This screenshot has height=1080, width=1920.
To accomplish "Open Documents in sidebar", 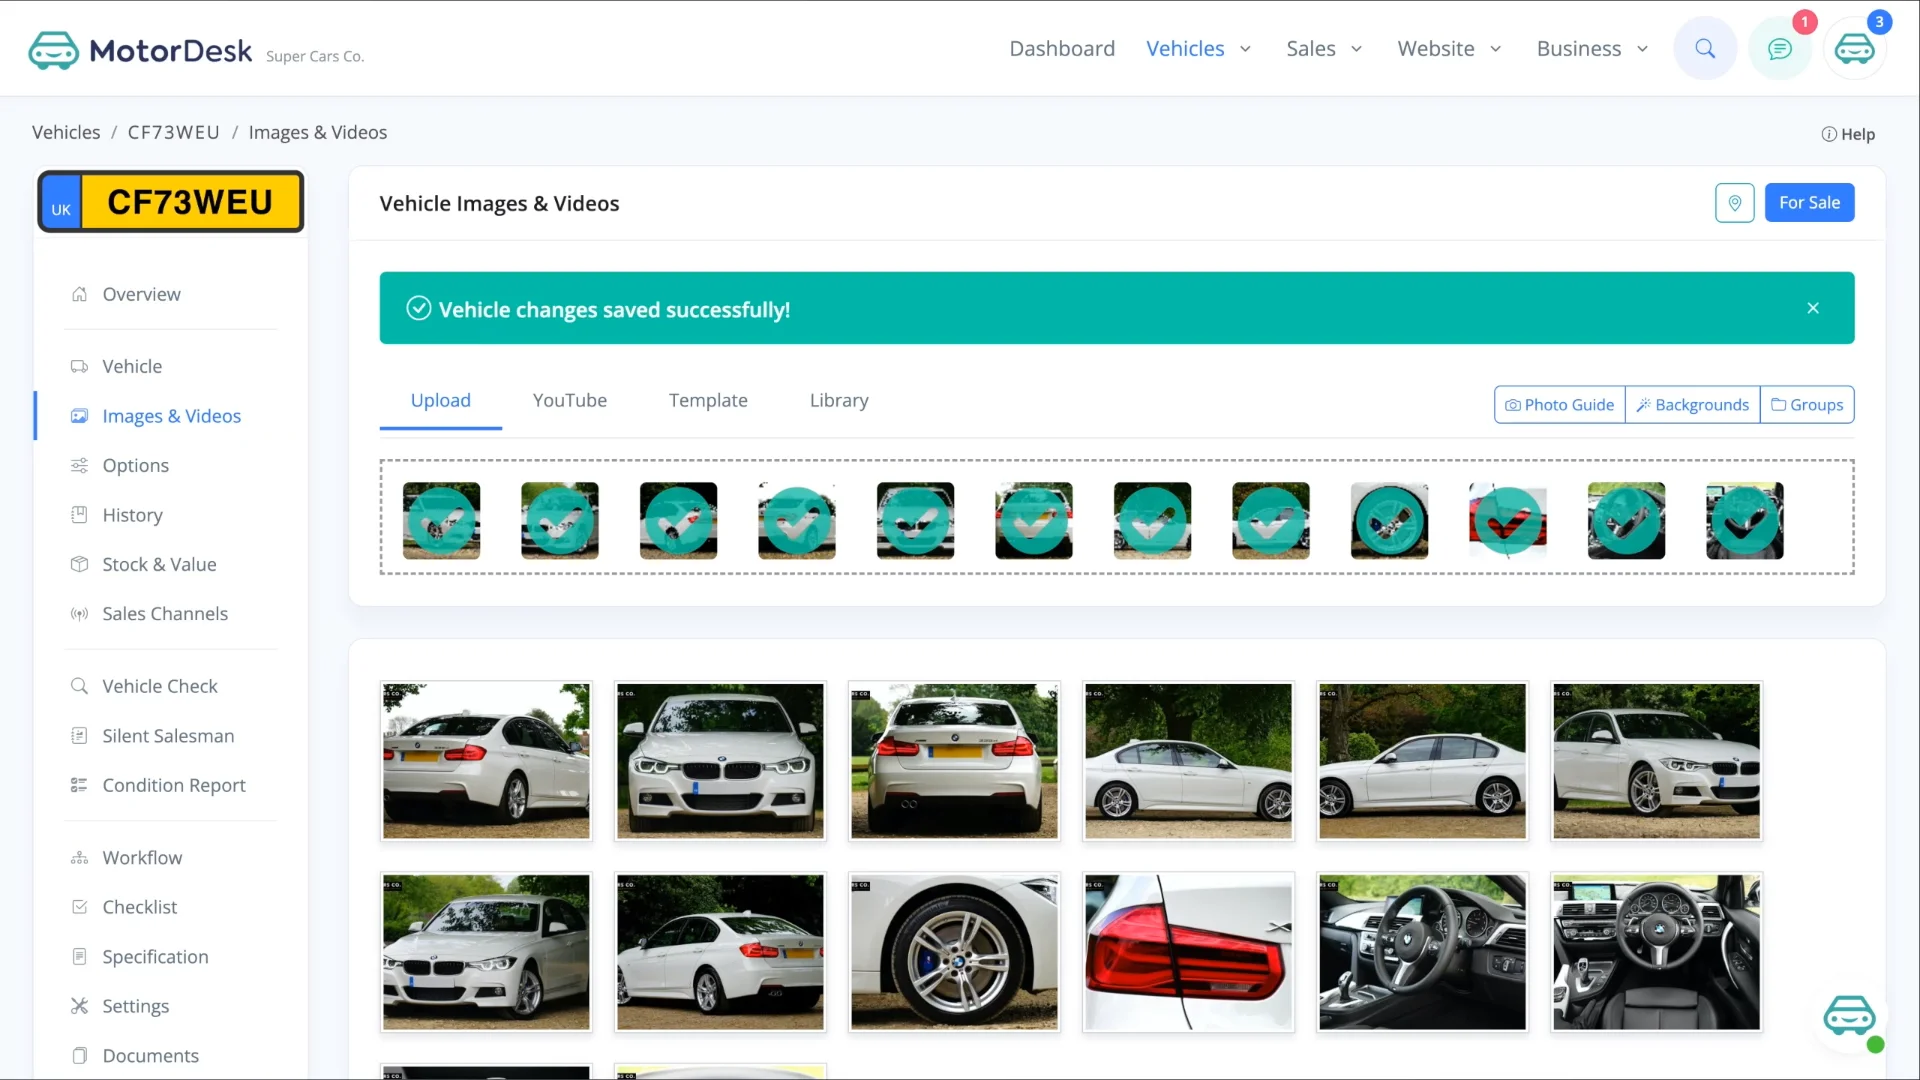I will pos(150,1056).
